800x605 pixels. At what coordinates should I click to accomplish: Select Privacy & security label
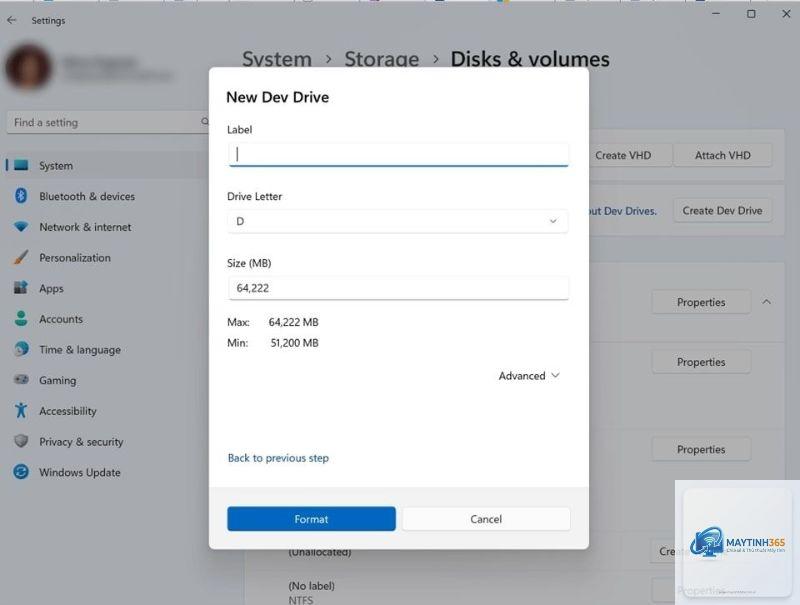click(x=81, y=442)
